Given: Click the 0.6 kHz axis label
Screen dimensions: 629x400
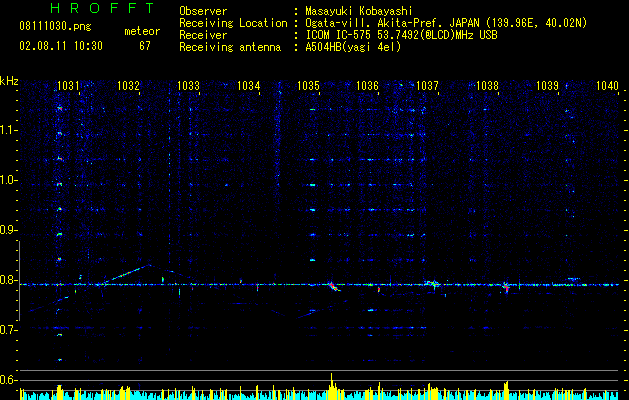Looking at the screenshot, I should click(9, 380).
